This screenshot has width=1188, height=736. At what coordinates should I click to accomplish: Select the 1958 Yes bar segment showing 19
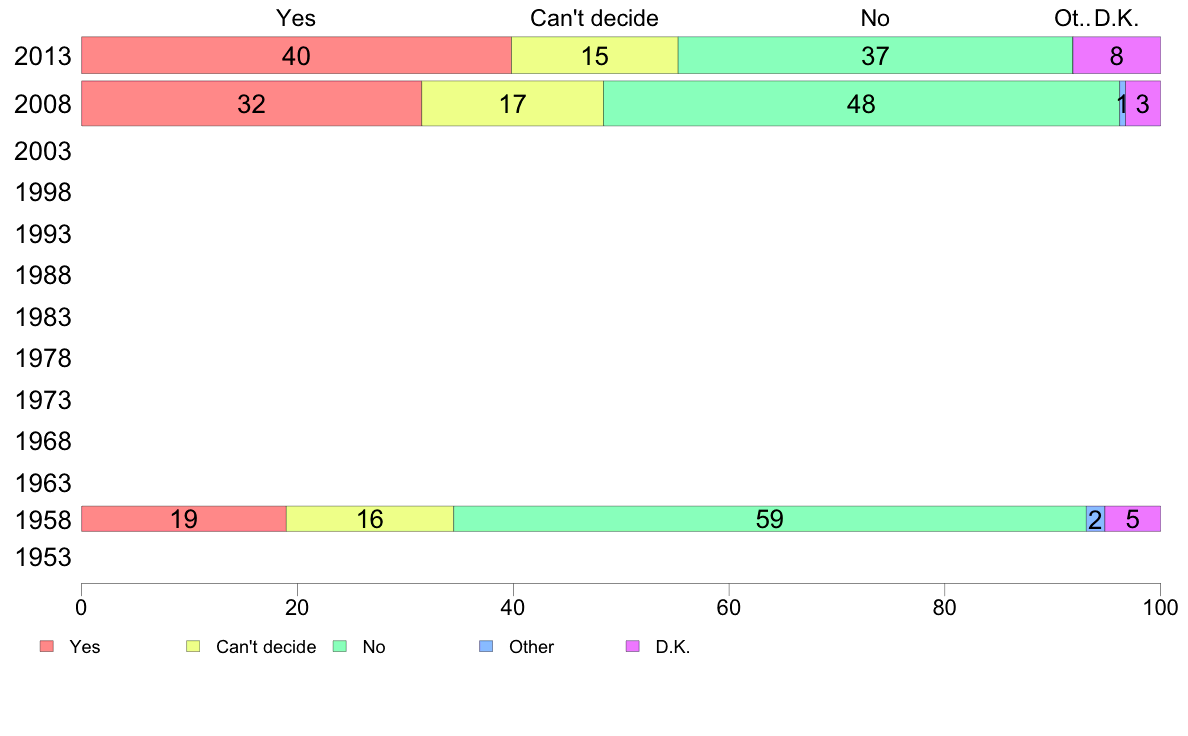tap(183, 519)
